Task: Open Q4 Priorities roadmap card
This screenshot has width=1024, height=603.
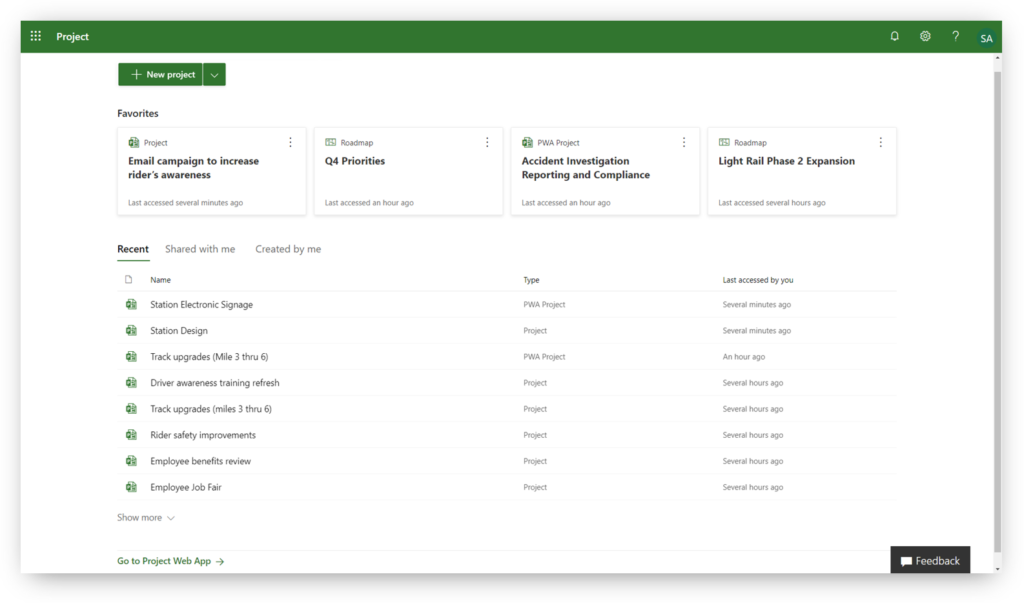Action: [408, 171]
